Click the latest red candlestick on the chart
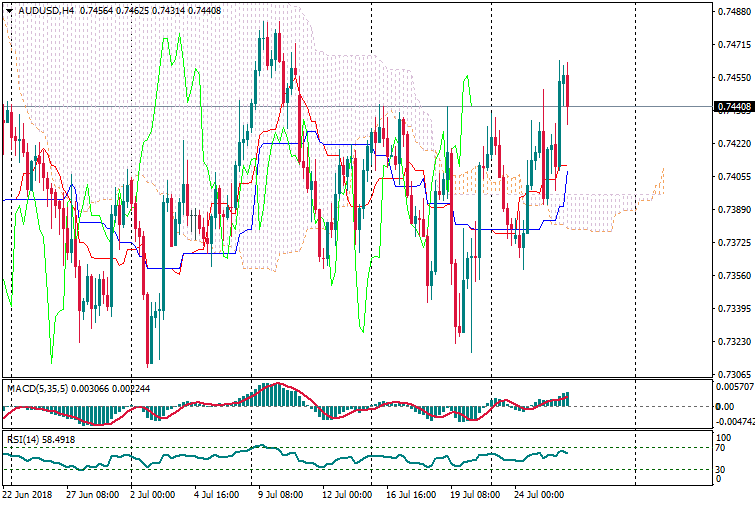This screenshot has height=506, width=755. [567, 90]
